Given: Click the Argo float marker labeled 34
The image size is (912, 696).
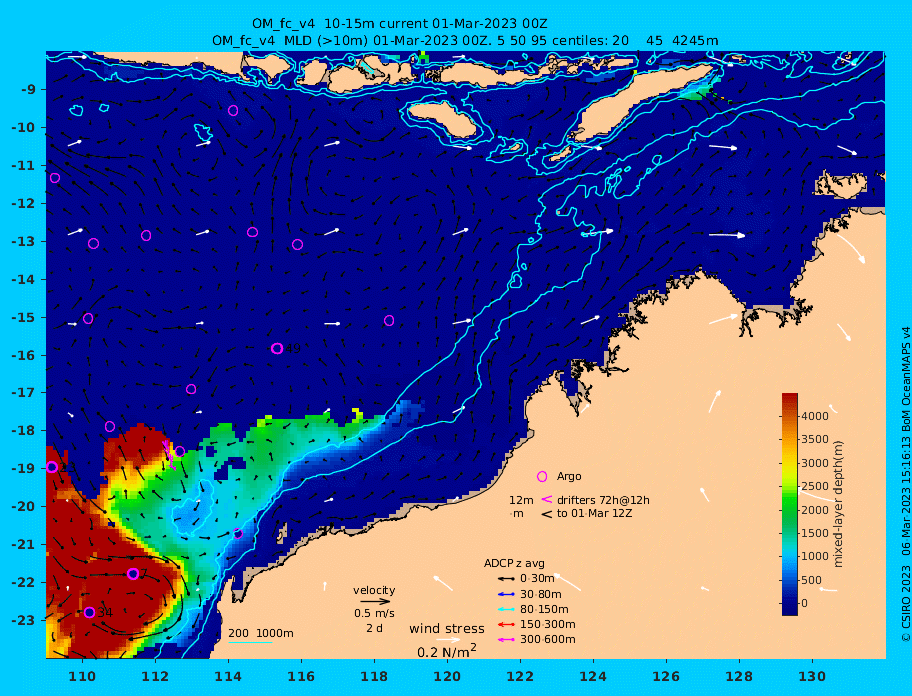Looking at the screenshot, I should [89, 612].
